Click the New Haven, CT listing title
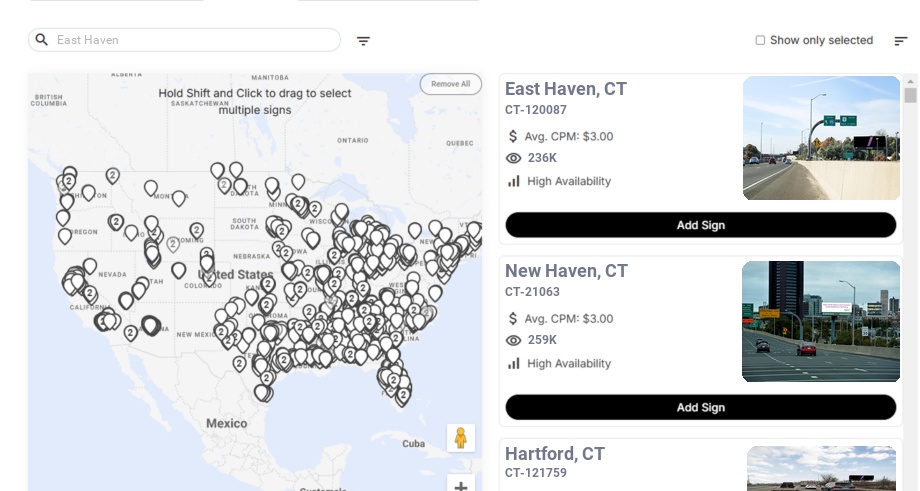This screenshot has height=491, width=920. pyautogui.click(x=566, y=271)
